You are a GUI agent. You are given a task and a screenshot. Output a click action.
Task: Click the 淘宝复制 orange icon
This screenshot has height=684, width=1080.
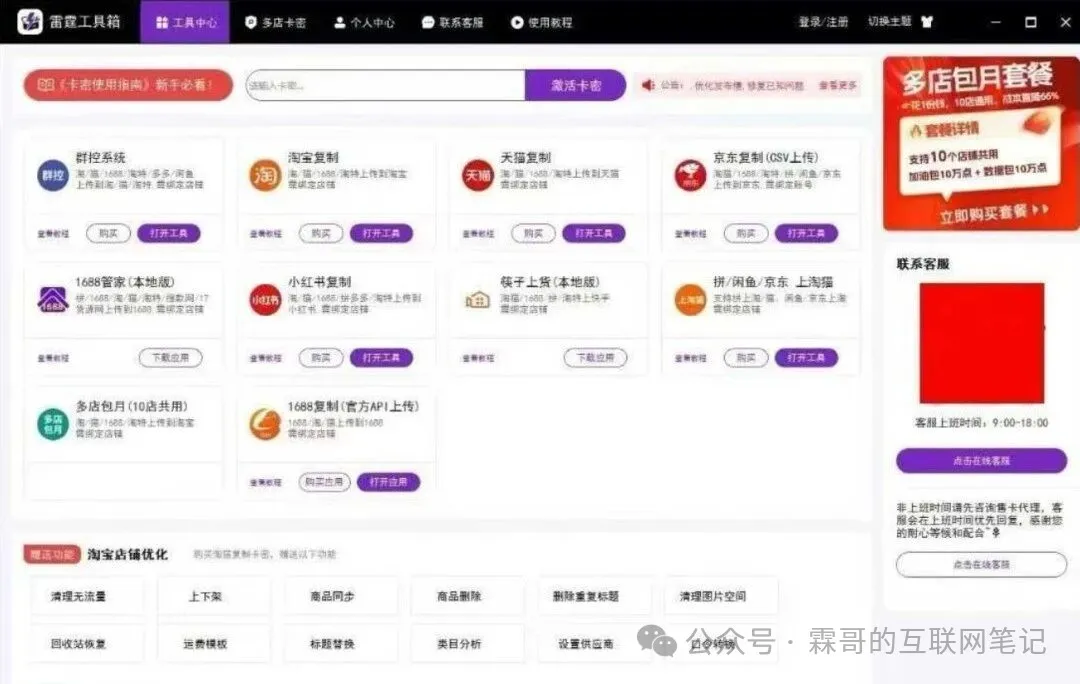(265, 175)
